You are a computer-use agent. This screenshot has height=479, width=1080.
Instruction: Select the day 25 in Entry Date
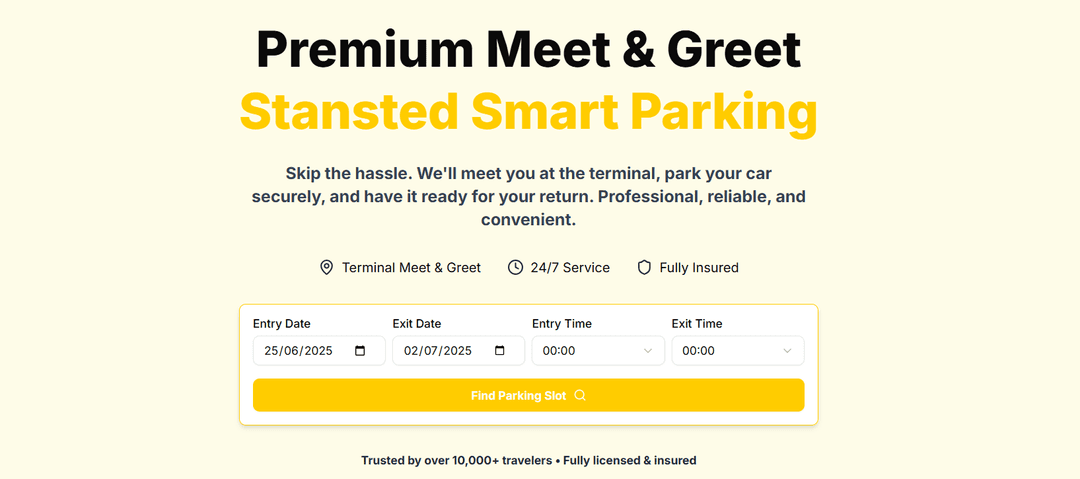[272, 351]
